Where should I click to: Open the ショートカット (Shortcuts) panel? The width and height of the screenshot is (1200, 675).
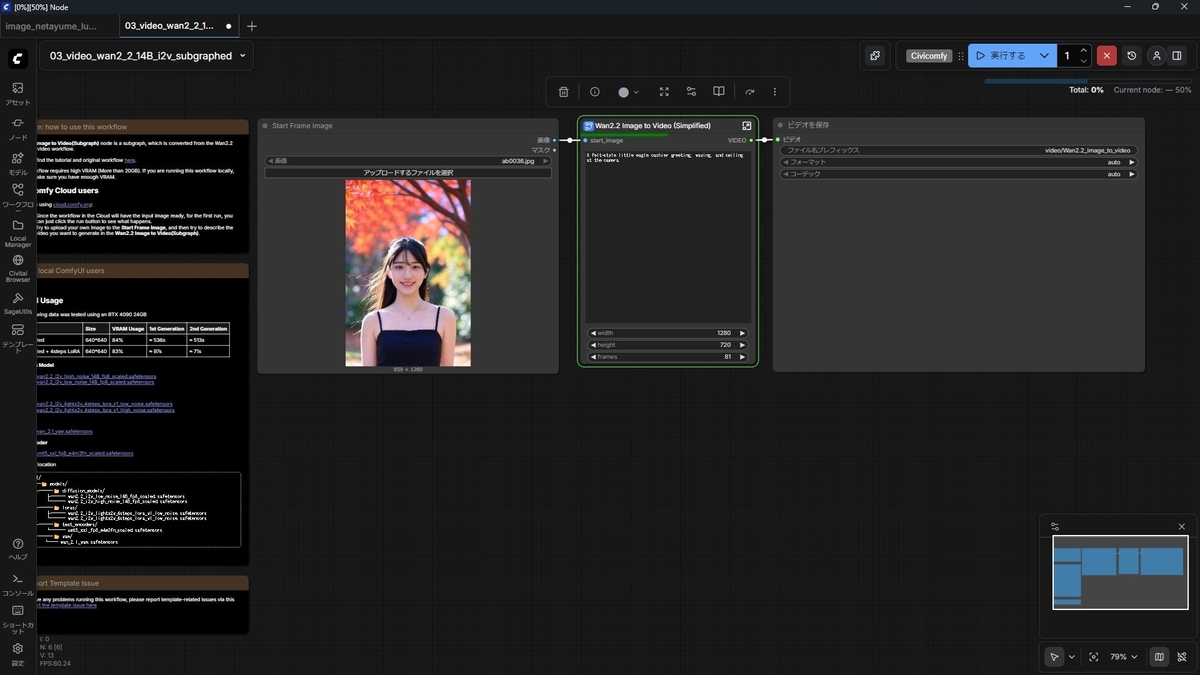pos(18,618)
